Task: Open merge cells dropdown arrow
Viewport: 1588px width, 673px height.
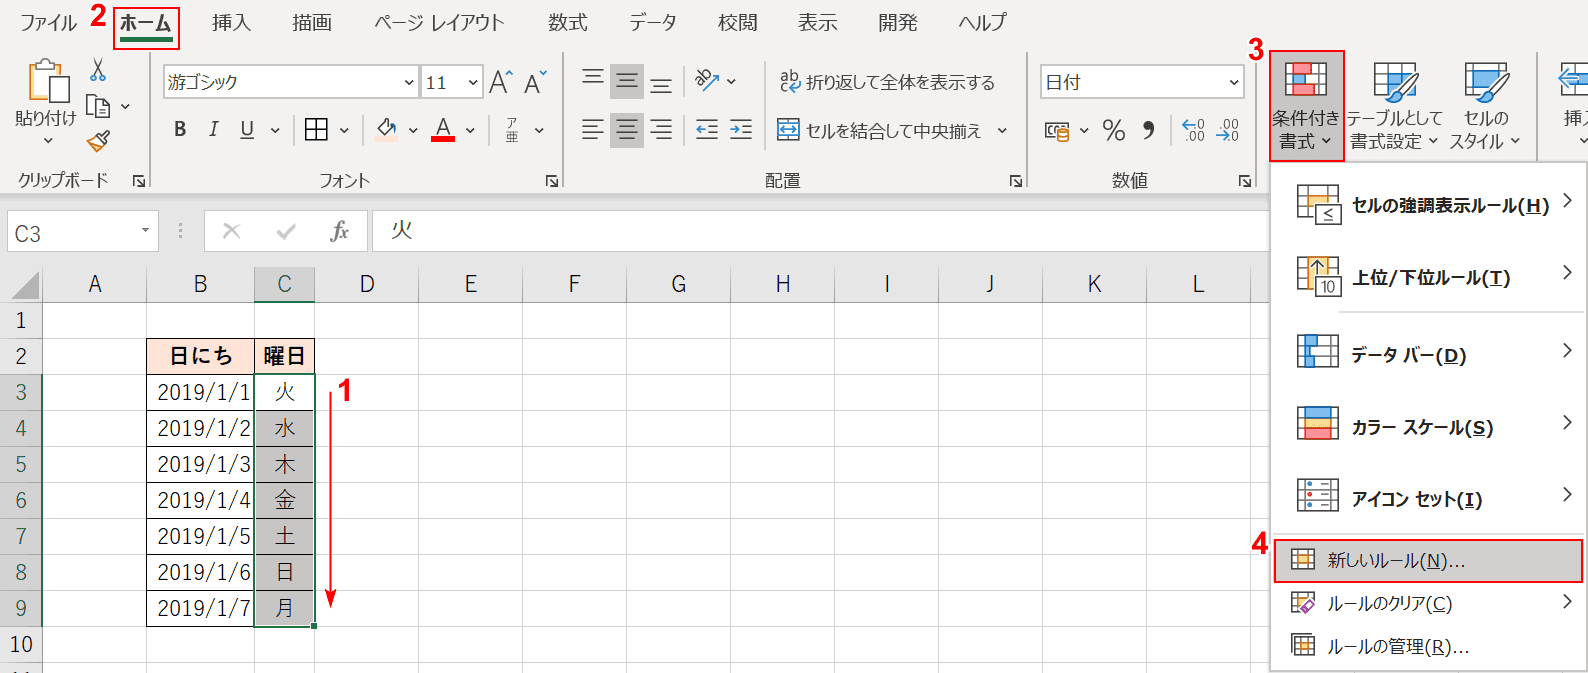Action: pyautogui.click(x=1002, y=130)
